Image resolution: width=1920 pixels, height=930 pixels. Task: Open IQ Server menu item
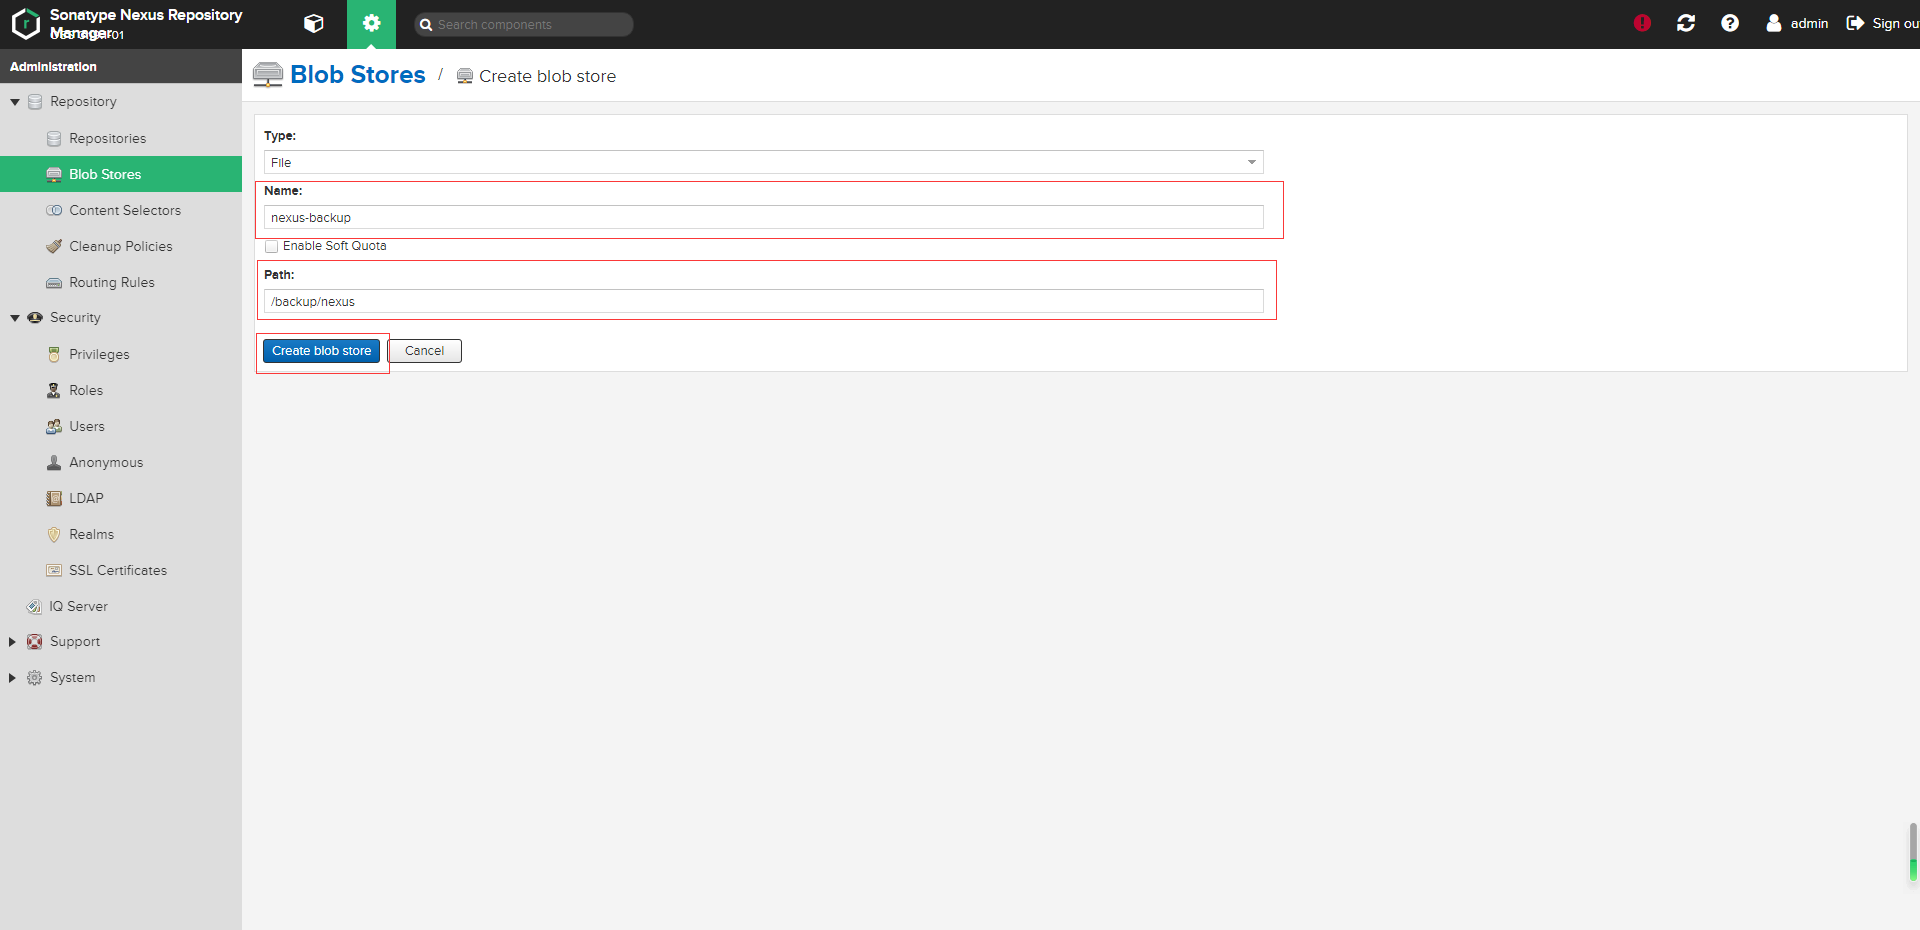coord(121,606)
